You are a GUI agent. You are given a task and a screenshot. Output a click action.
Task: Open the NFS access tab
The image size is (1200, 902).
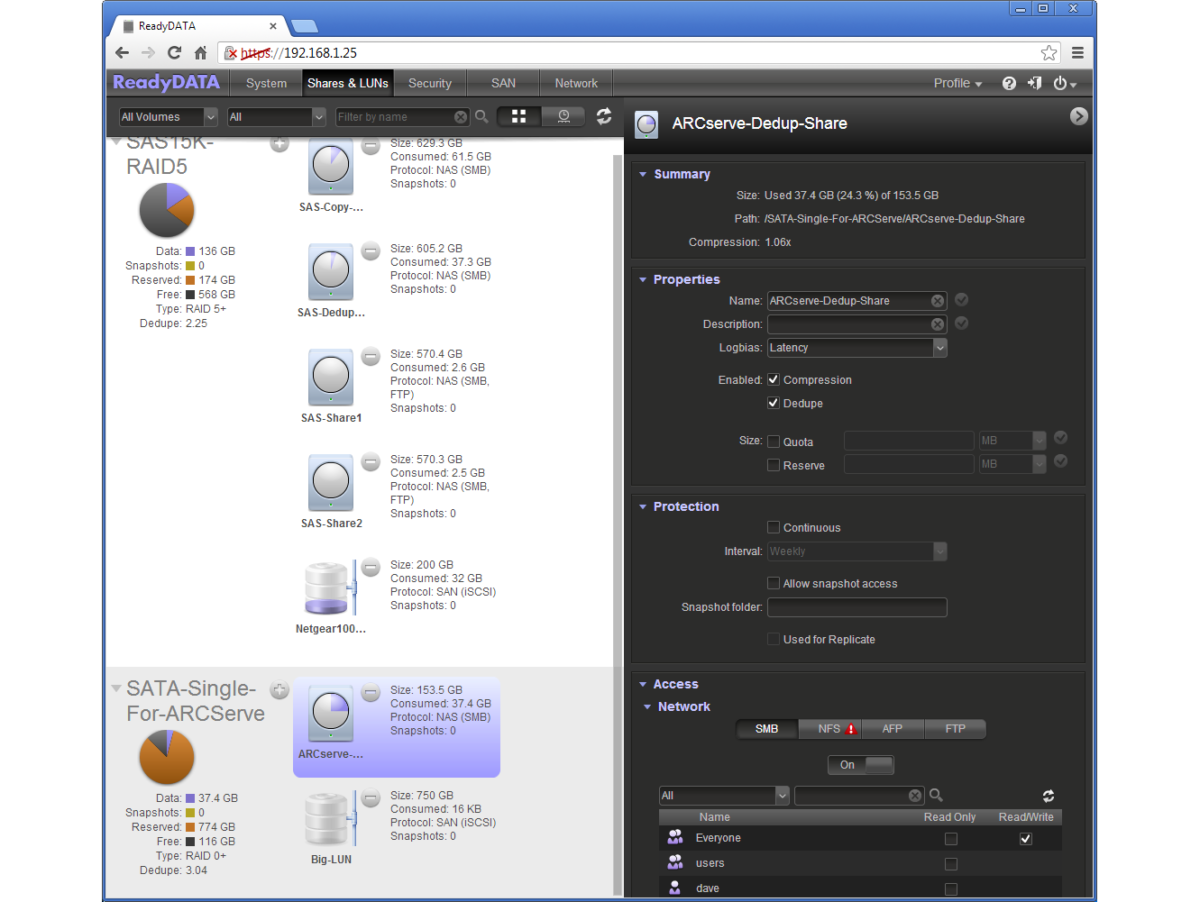coord(829,729)
